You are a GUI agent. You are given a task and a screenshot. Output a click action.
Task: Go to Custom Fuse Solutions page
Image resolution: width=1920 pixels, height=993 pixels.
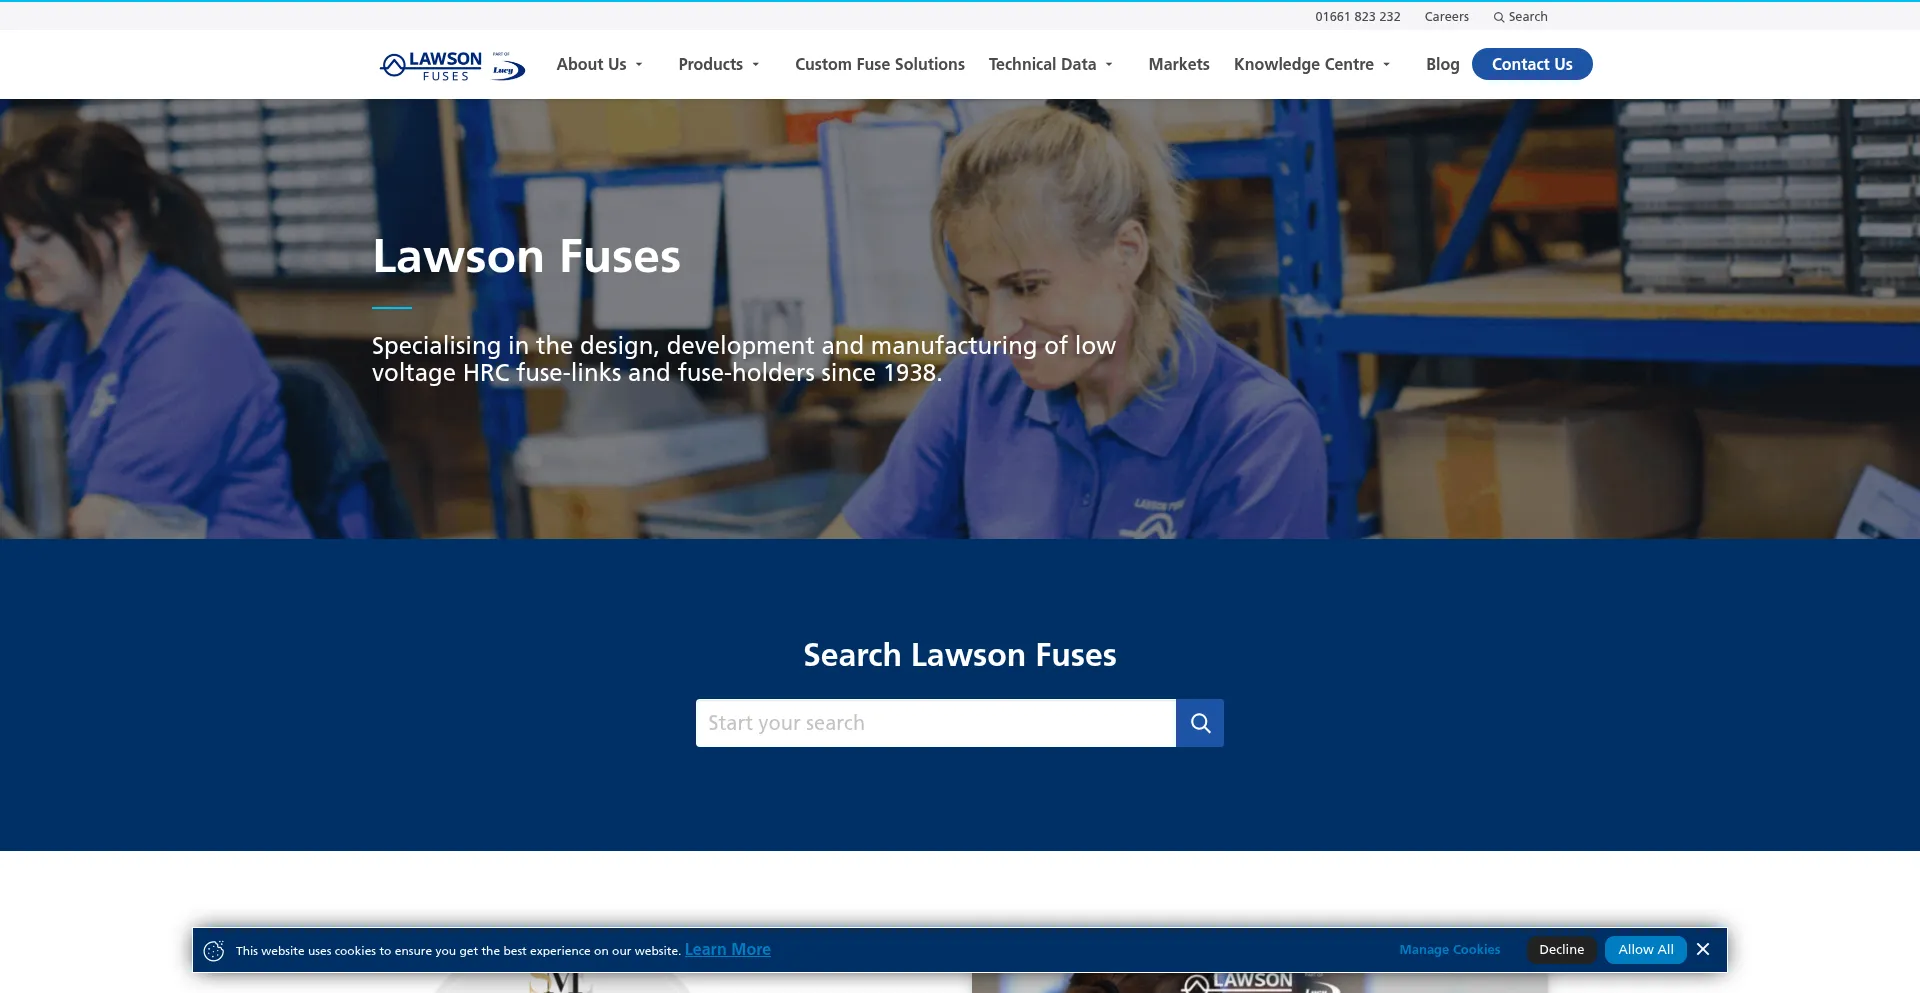(880, 64)
